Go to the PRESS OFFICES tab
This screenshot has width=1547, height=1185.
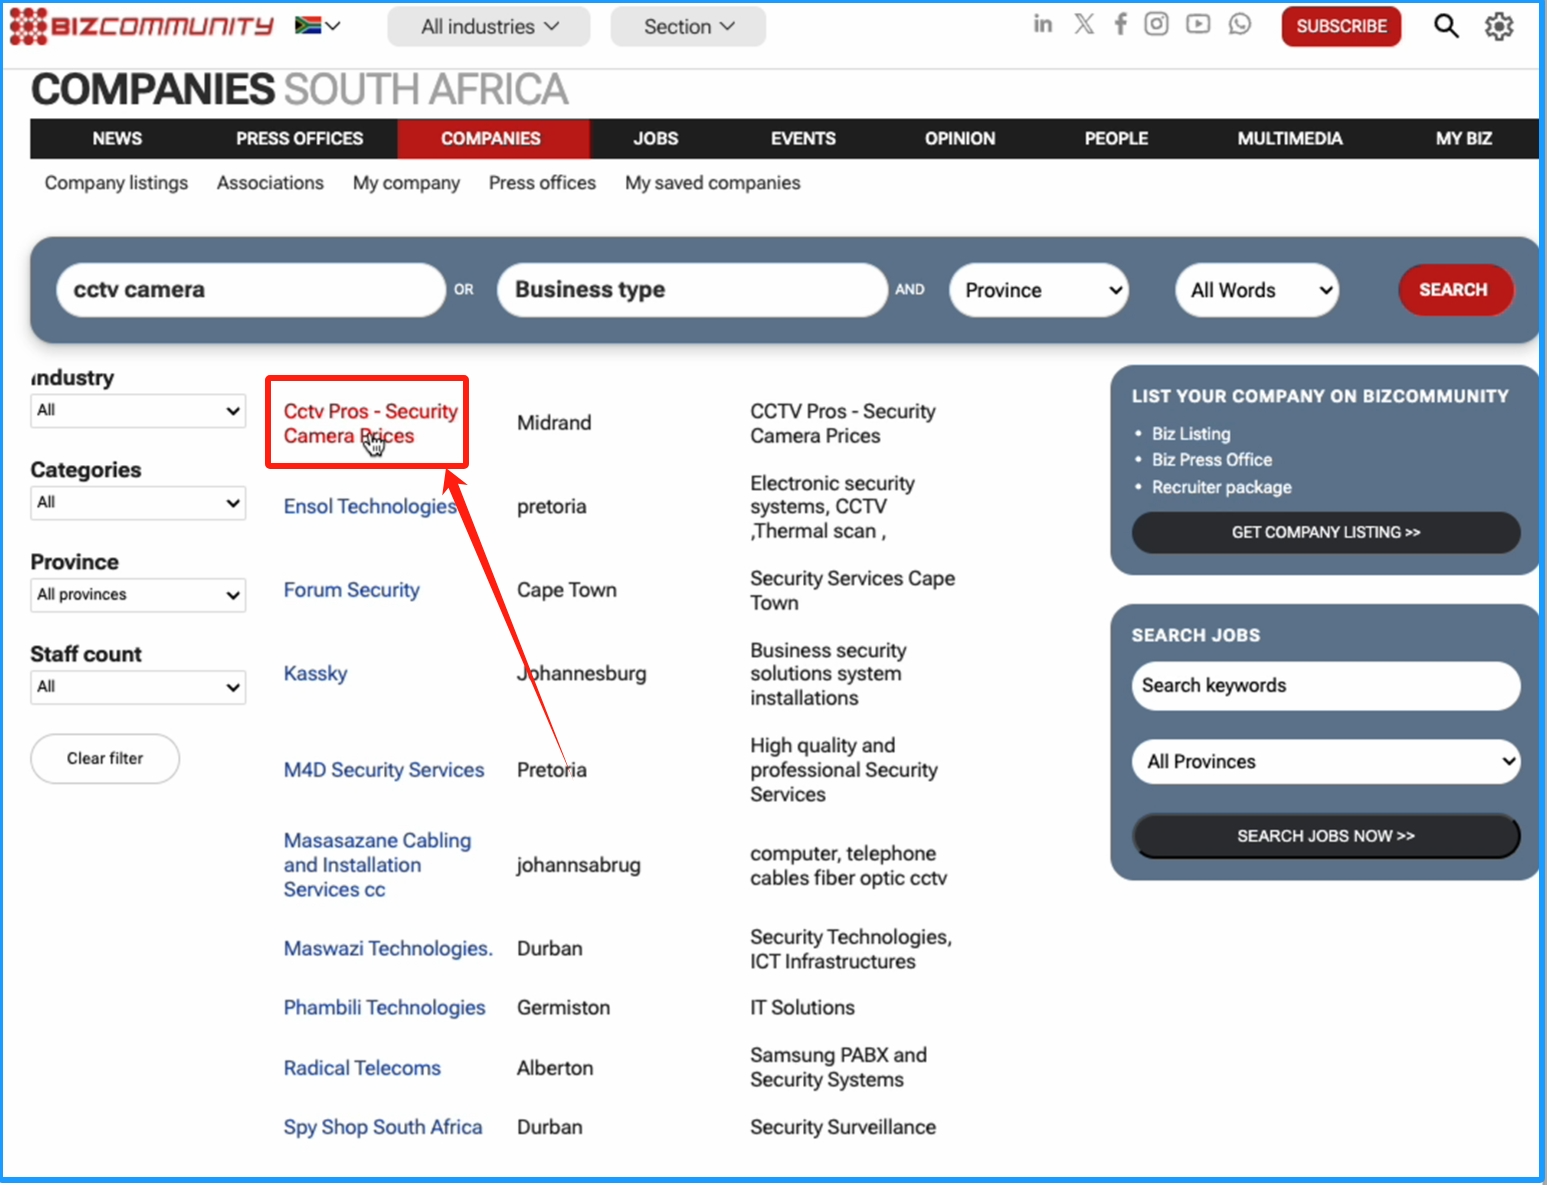[300, 139]
